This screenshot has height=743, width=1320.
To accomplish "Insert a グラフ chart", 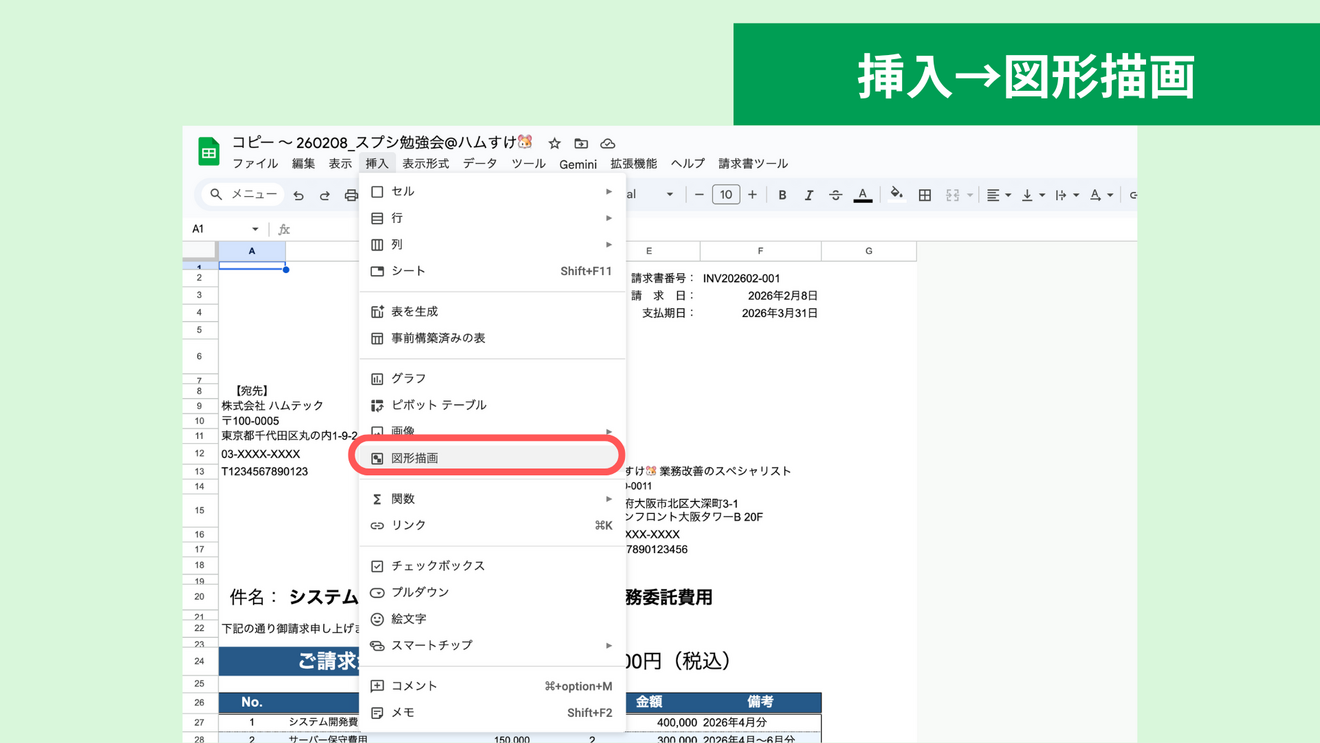I will pos(492,378).
